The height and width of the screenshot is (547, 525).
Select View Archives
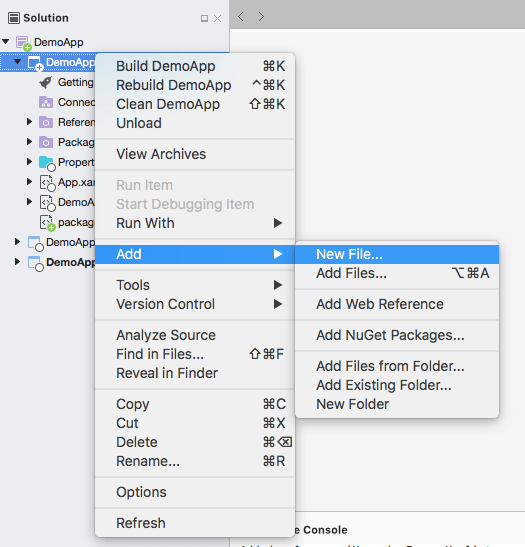195,154
